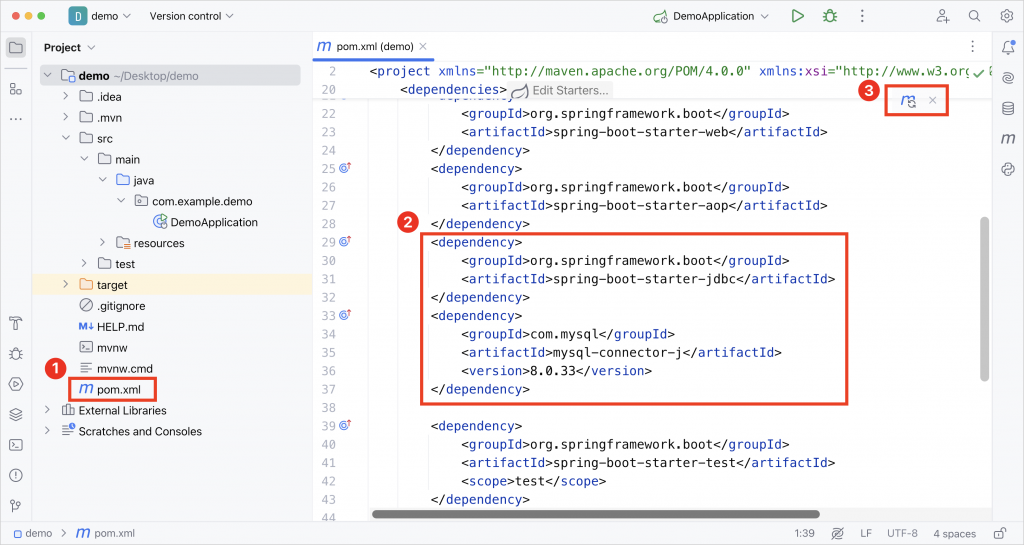Viewport: 1024px width, 545px height.
Task: Click the gutter icon at line 39
Action: tap(345, 425)
